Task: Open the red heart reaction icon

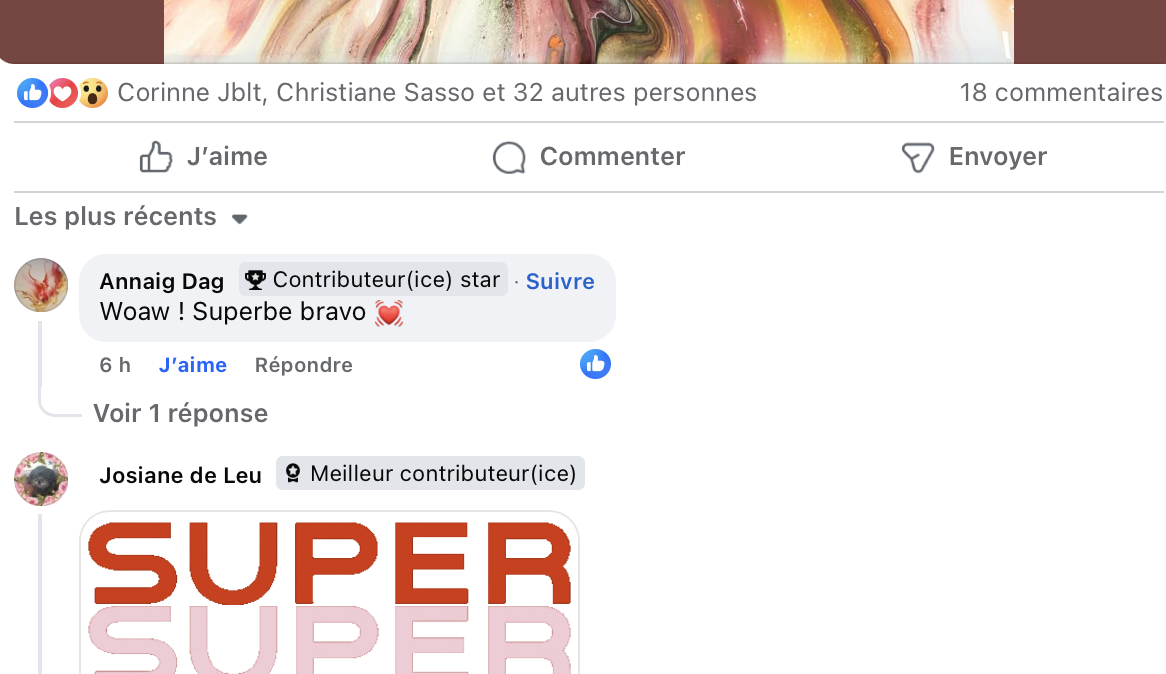Action: tap(62, 93)
